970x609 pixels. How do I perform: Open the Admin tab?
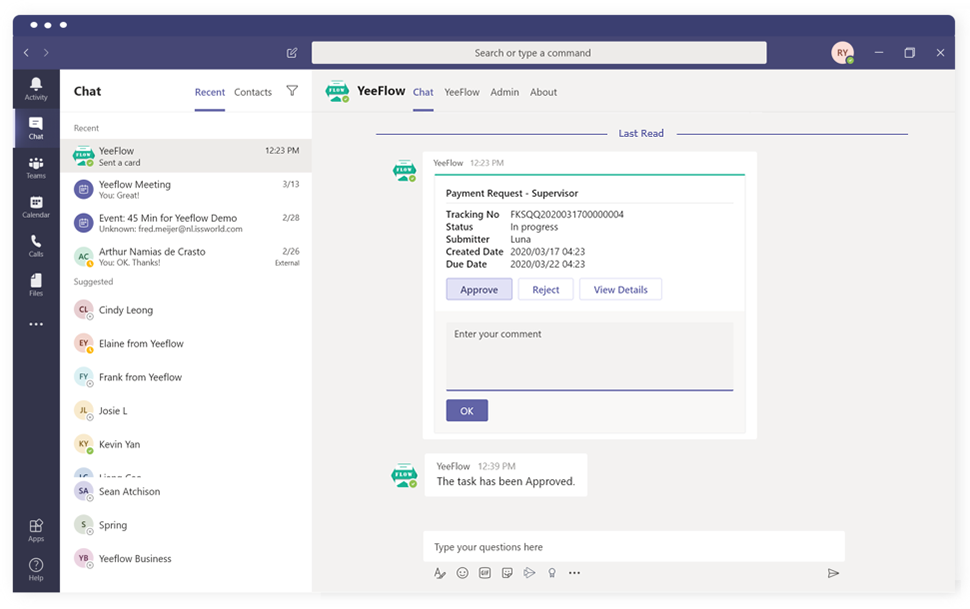(x=505, y=92)
